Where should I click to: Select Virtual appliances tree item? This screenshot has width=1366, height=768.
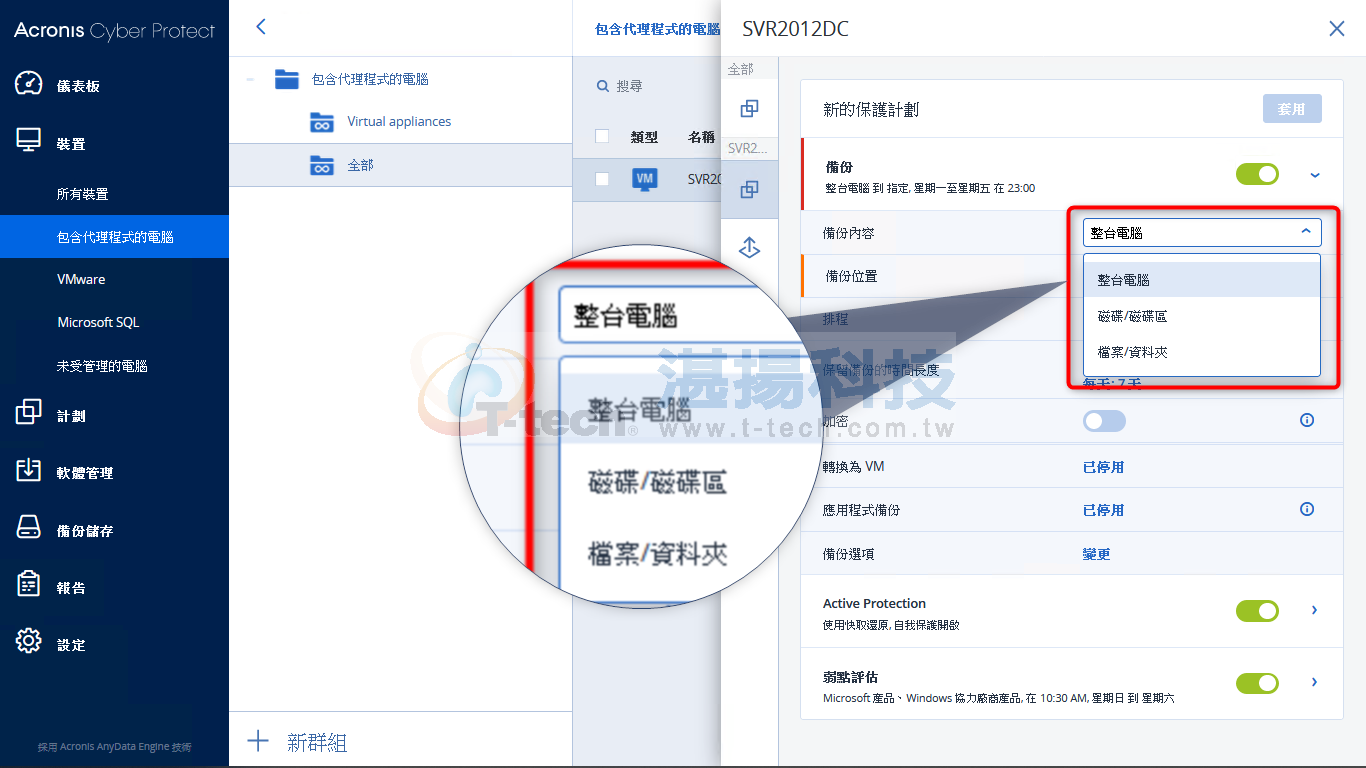[399, 122]
